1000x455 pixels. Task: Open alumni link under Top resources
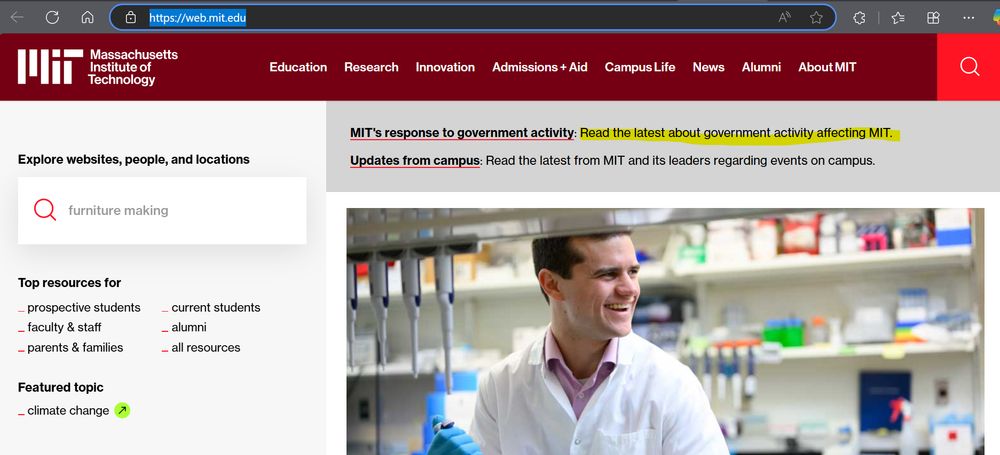pos(189,327)
